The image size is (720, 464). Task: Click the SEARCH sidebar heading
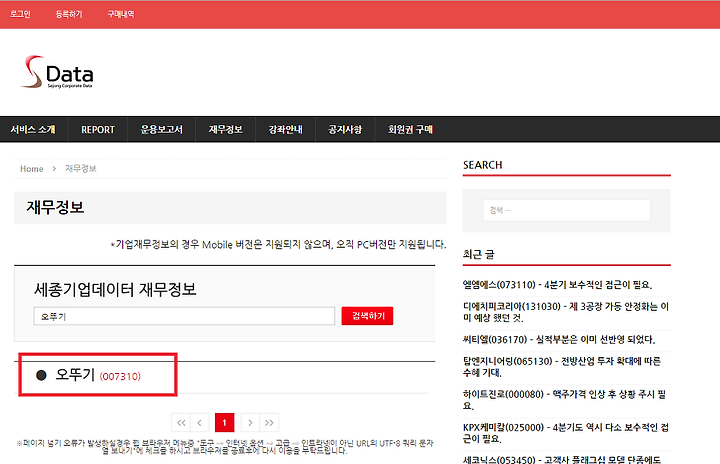(x=483, y=165)
